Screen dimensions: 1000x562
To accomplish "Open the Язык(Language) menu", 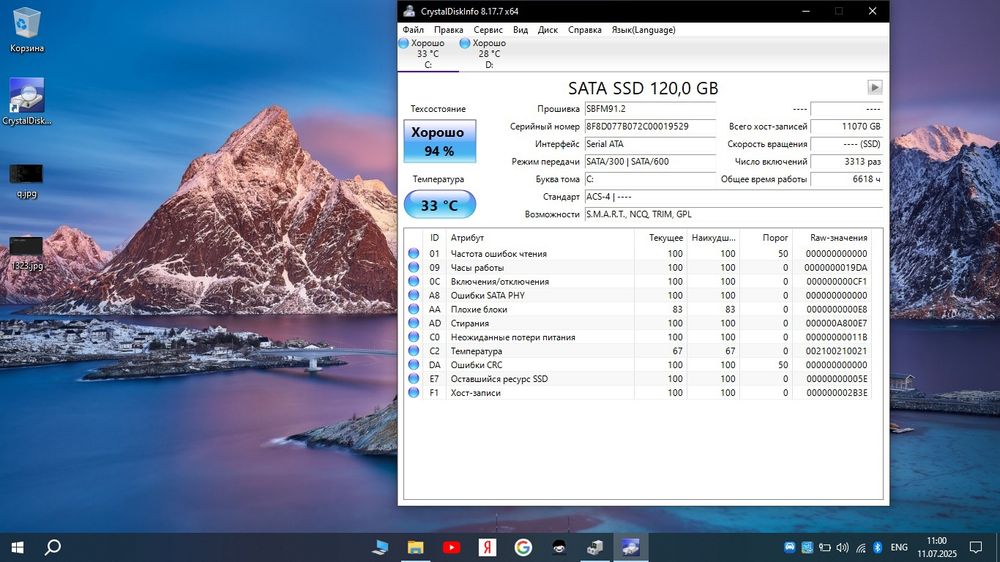I will (643, 30).
